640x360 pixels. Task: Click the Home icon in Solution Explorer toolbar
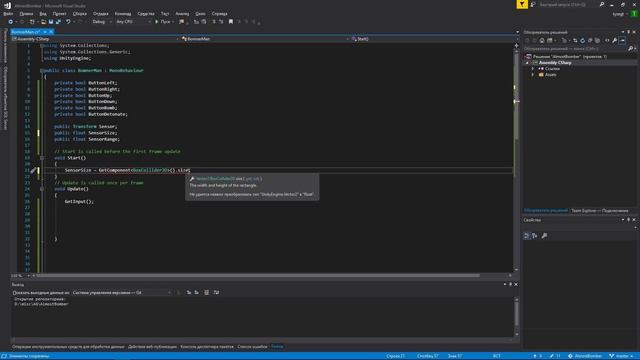542,40
